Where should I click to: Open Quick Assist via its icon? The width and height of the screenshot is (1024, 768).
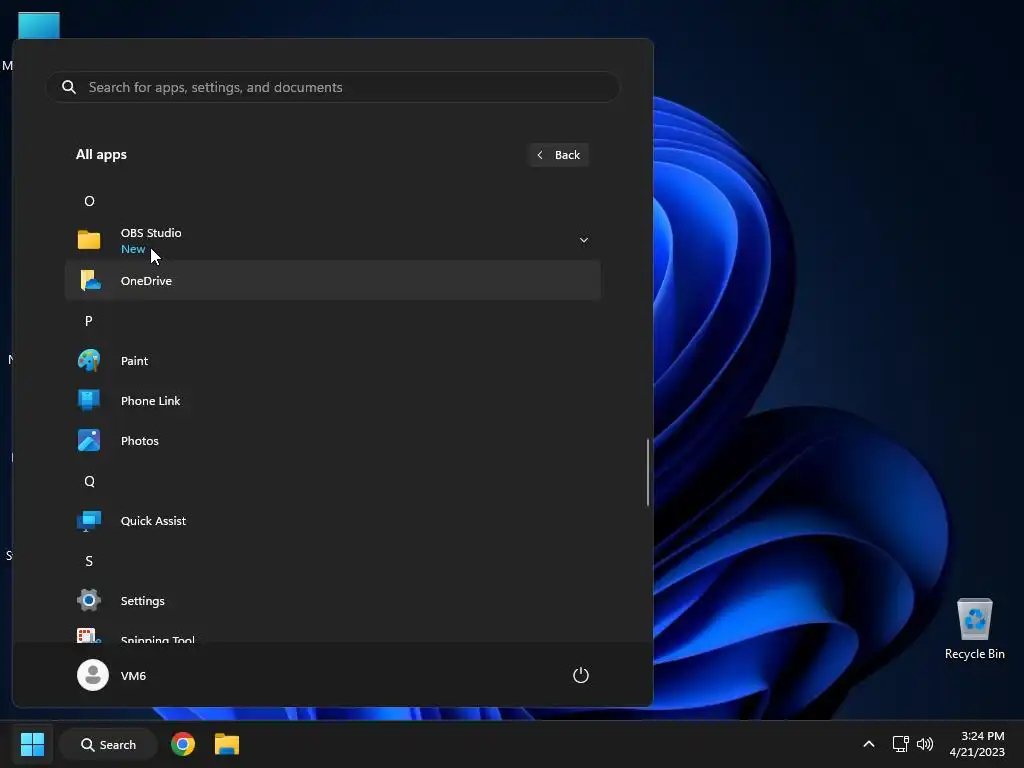[x=89, y=520]
